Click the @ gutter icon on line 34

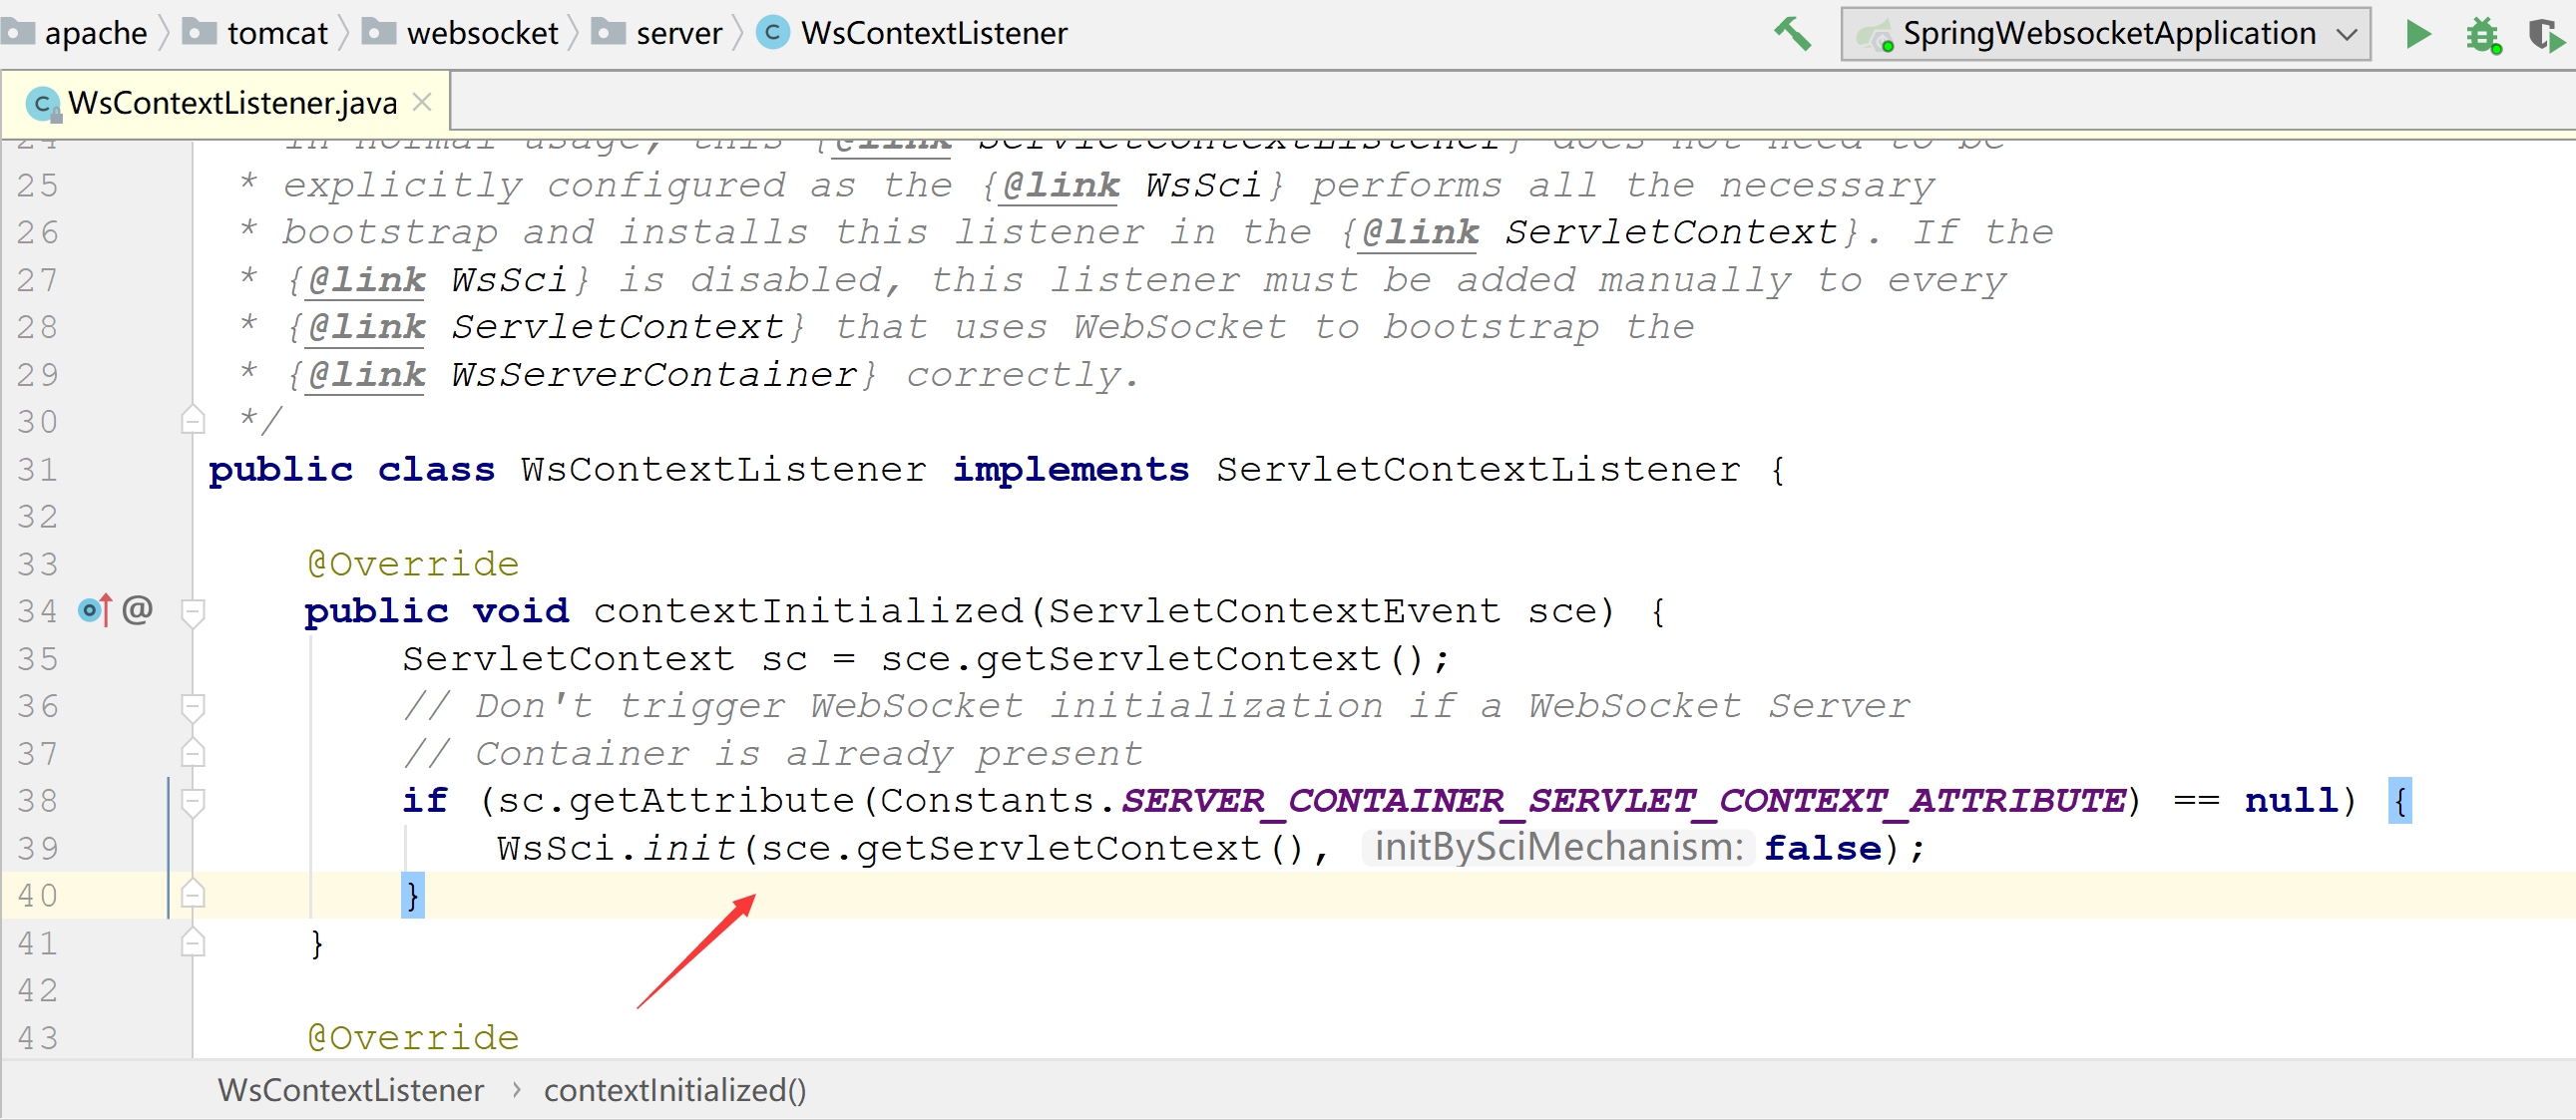click(138, 610)
